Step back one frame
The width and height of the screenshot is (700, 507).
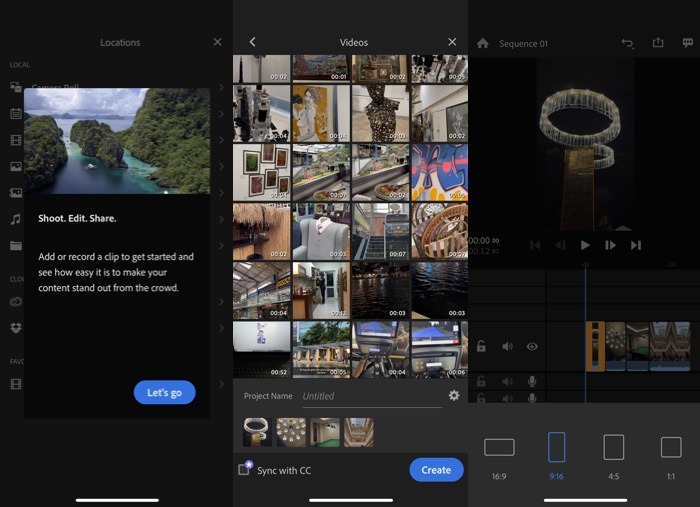coord(560,245)
